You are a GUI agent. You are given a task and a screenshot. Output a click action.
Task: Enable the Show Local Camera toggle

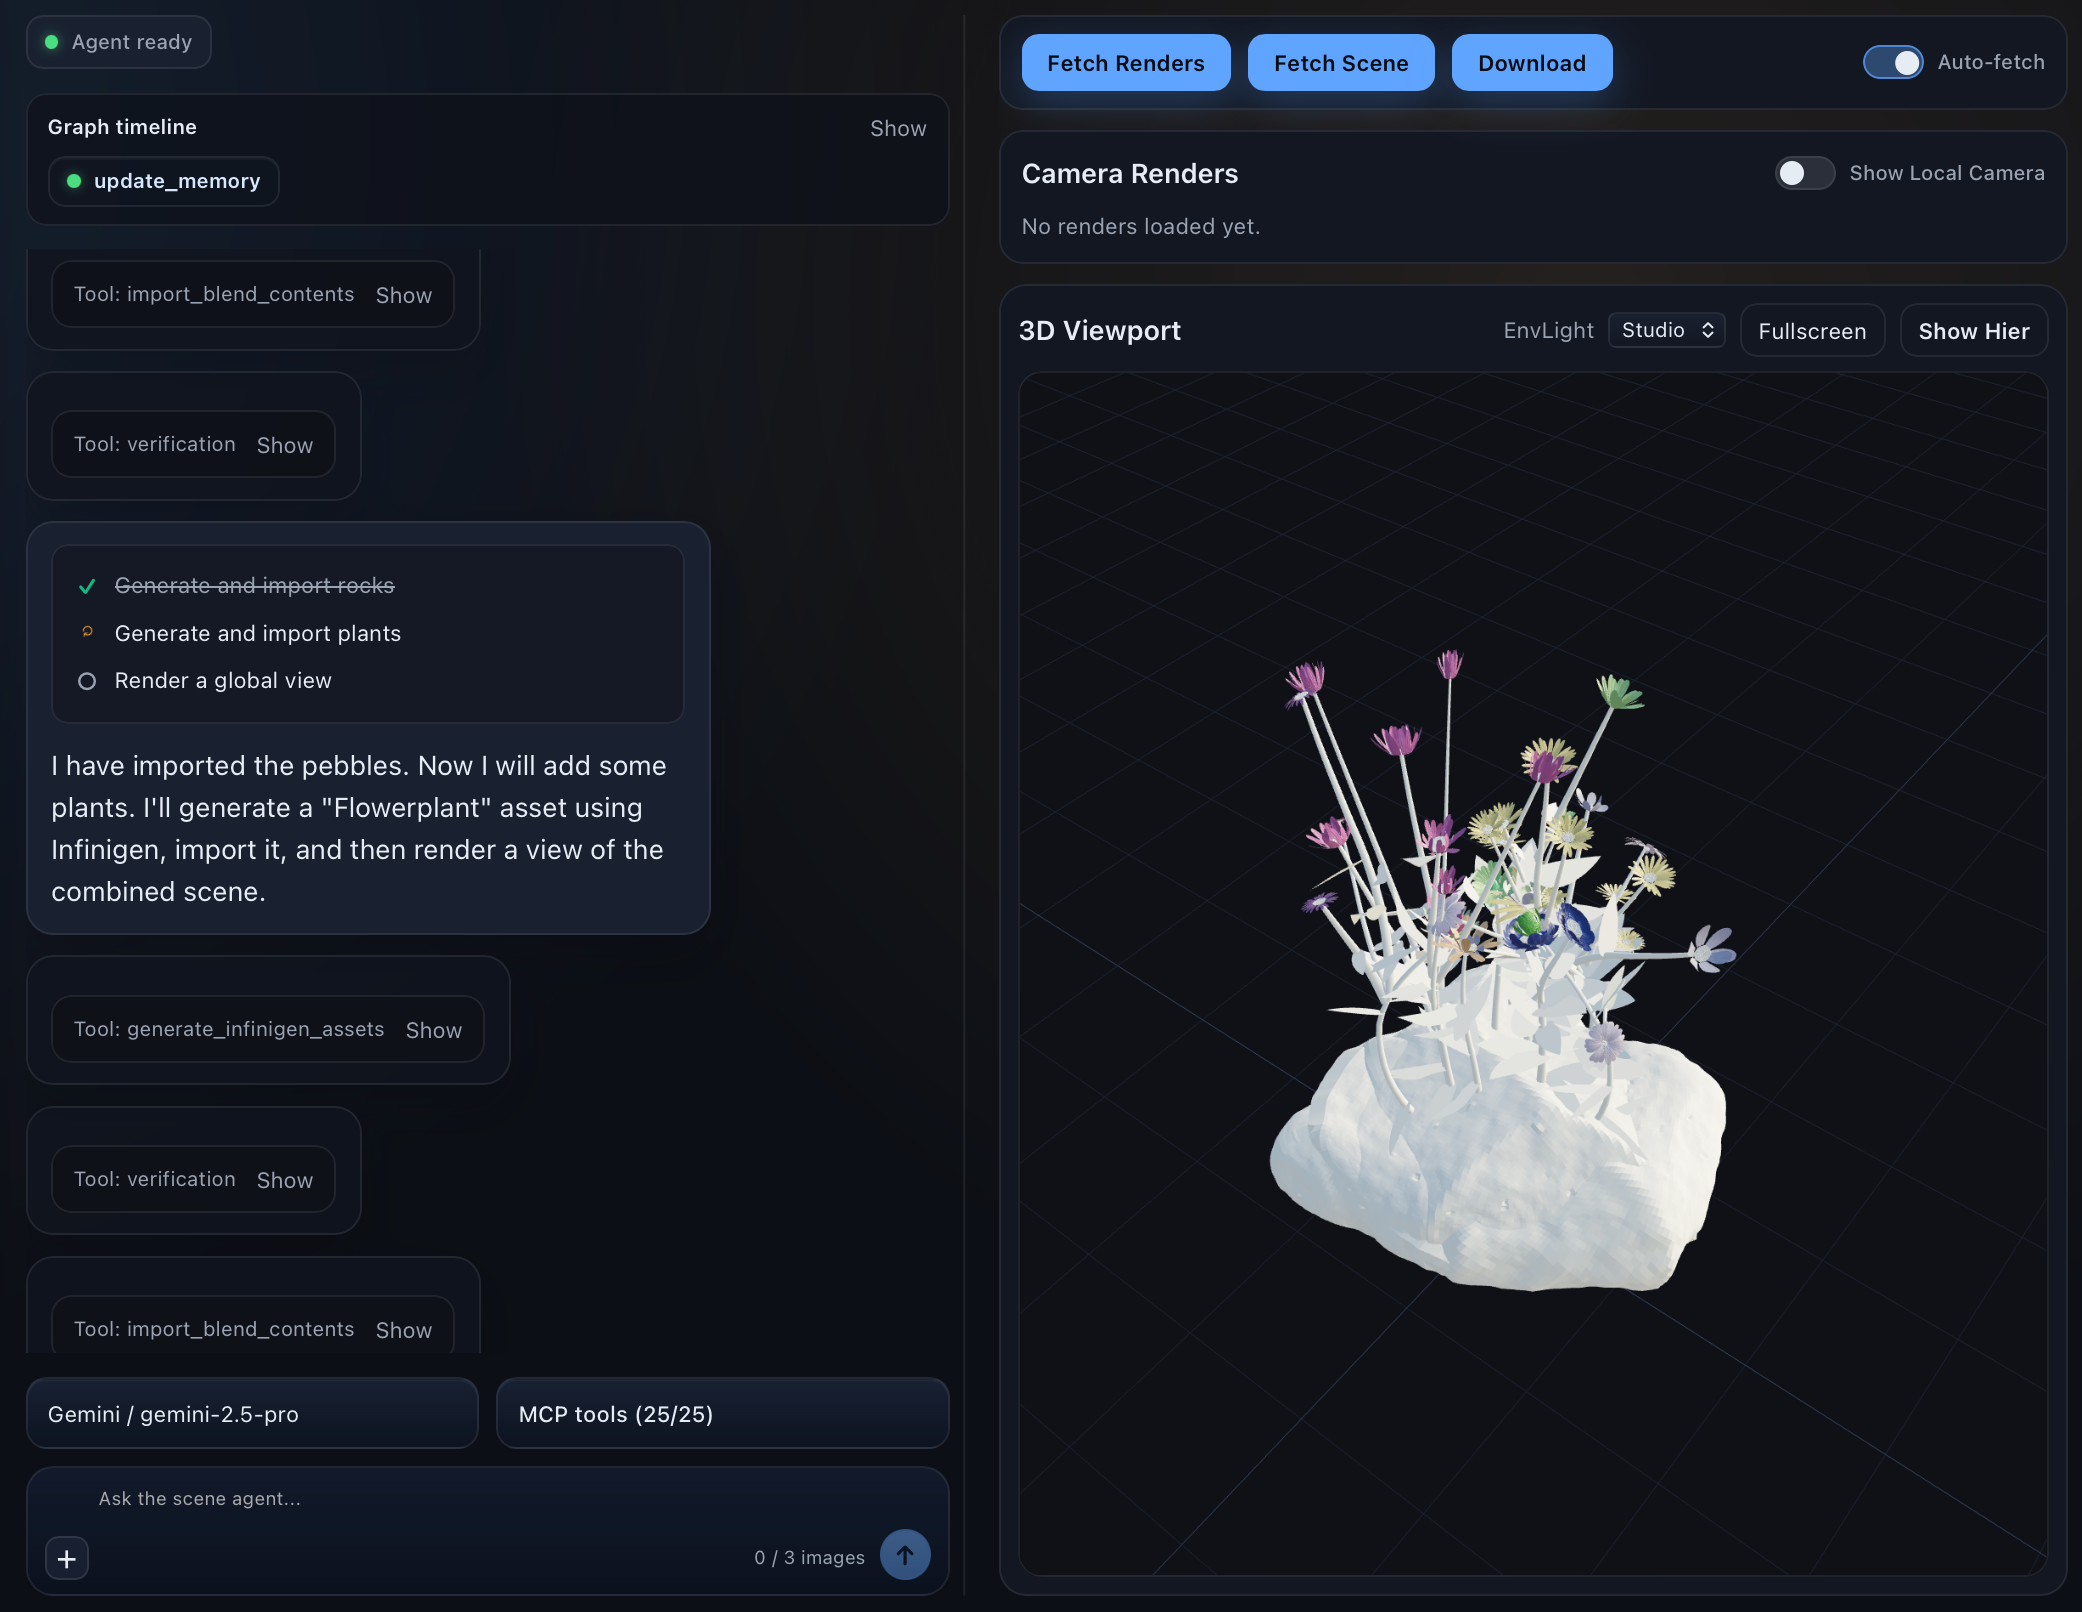pyautogui.click(x=1804, y=173)
